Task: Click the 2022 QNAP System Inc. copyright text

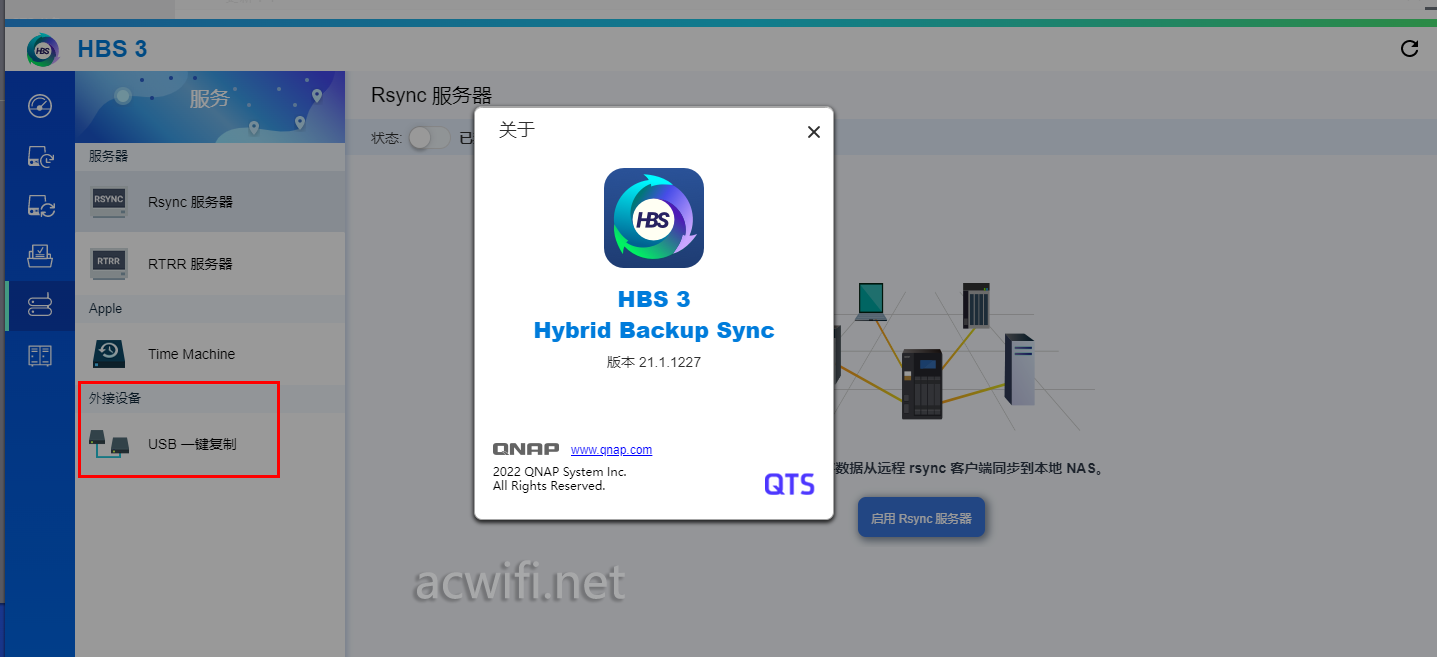Action: (560, 472)
